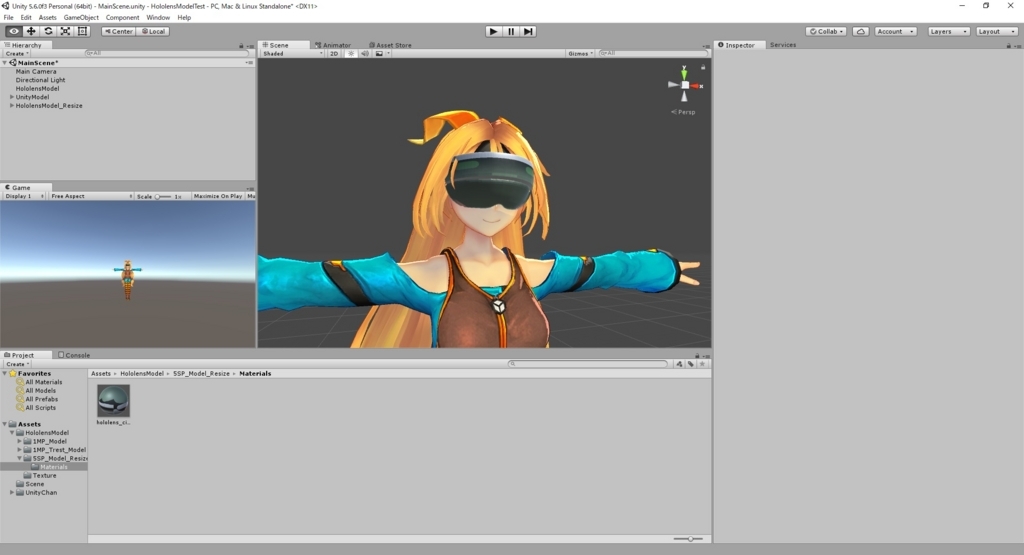Toggle Persp projection label
Viewport: 1024px width, 555px height.
(684, 112)
